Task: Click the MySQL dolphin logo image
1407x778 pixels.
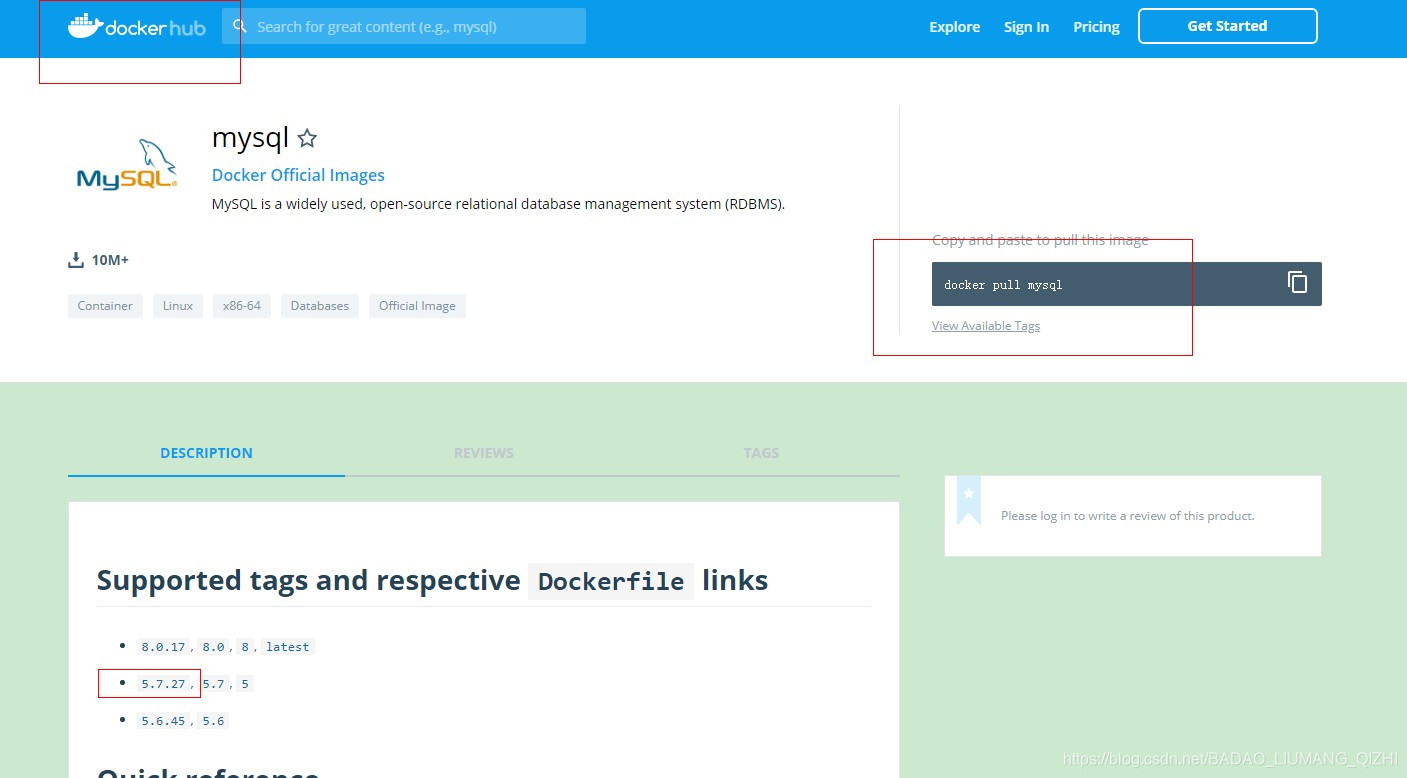Action: pyautogui.click(x=127, y=164)
